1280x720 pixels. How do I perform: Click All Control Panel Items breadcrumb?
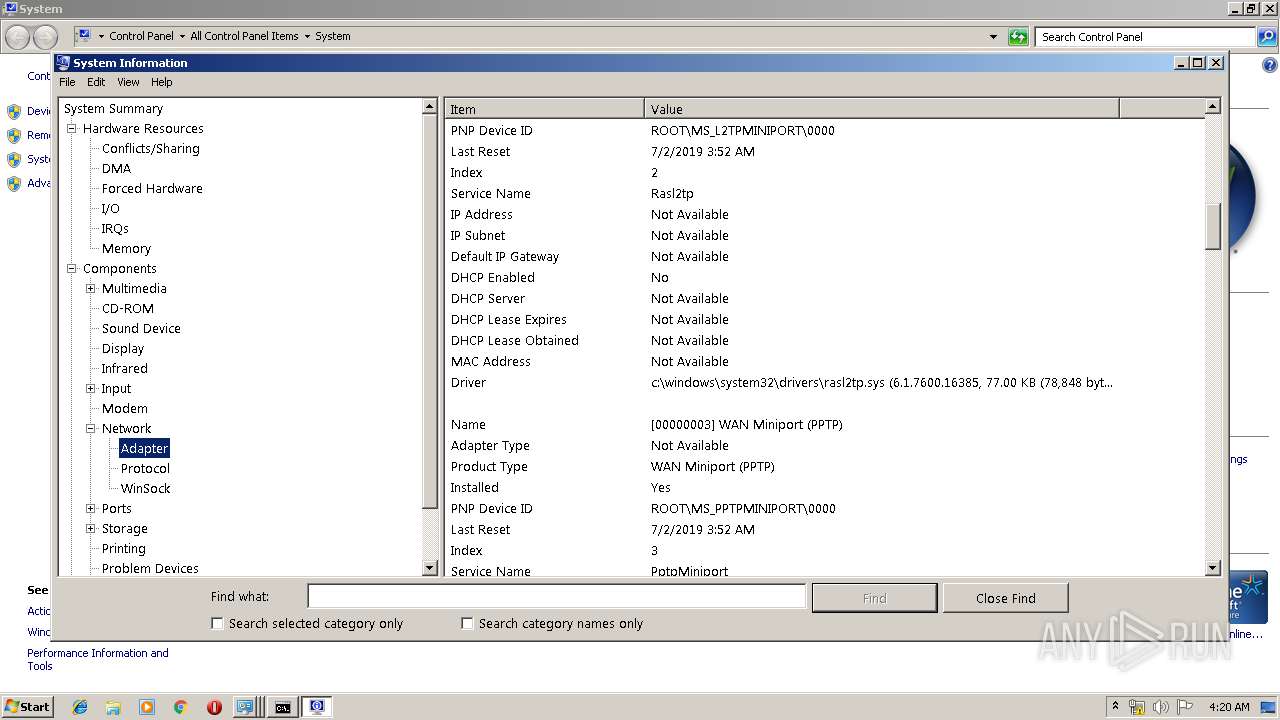(x=244, y=36)
